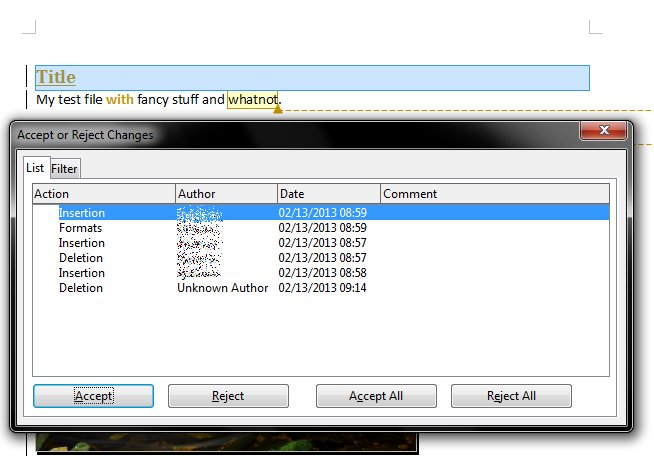This screenshot has height=467, width=654.
Task: Click the Comment column header
Action: [495, 193]
